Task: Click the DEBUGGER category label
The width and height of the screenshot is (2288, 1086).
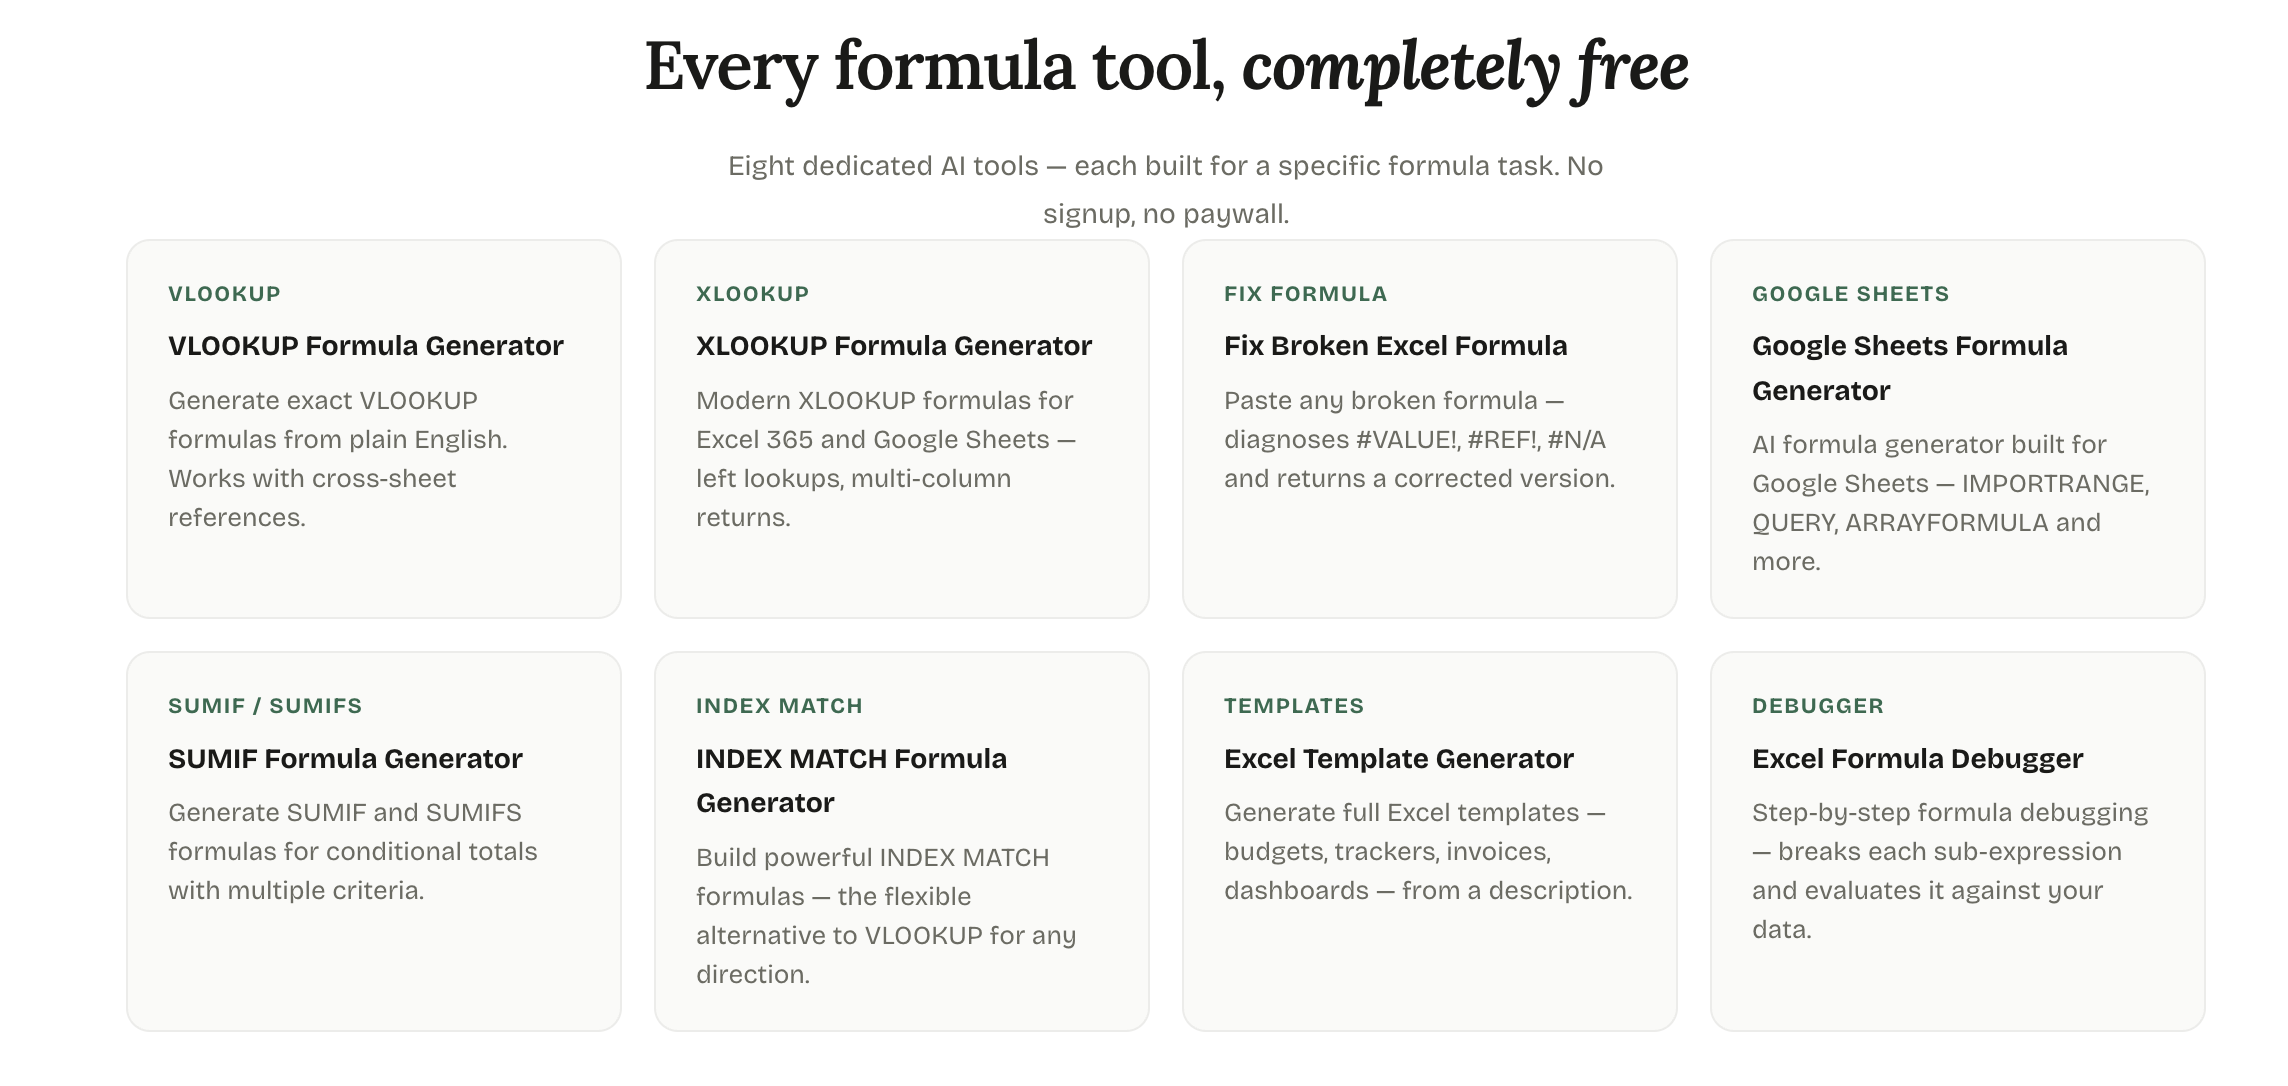Action: (x=1816, y=705)
